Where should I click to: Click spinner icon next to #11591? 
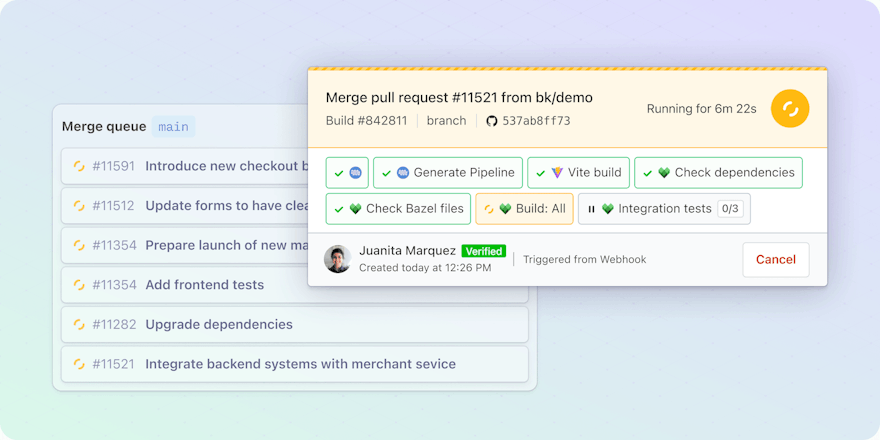click(x=79, y=166)
